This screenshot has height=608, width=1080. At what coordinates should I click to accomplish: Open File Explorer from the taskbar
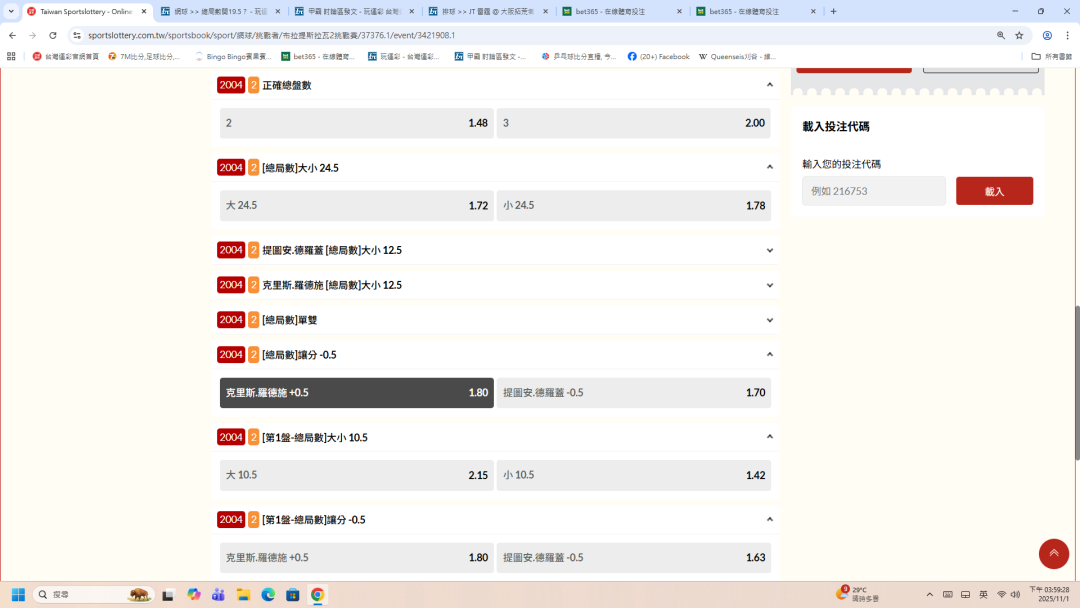pos(243,594)
